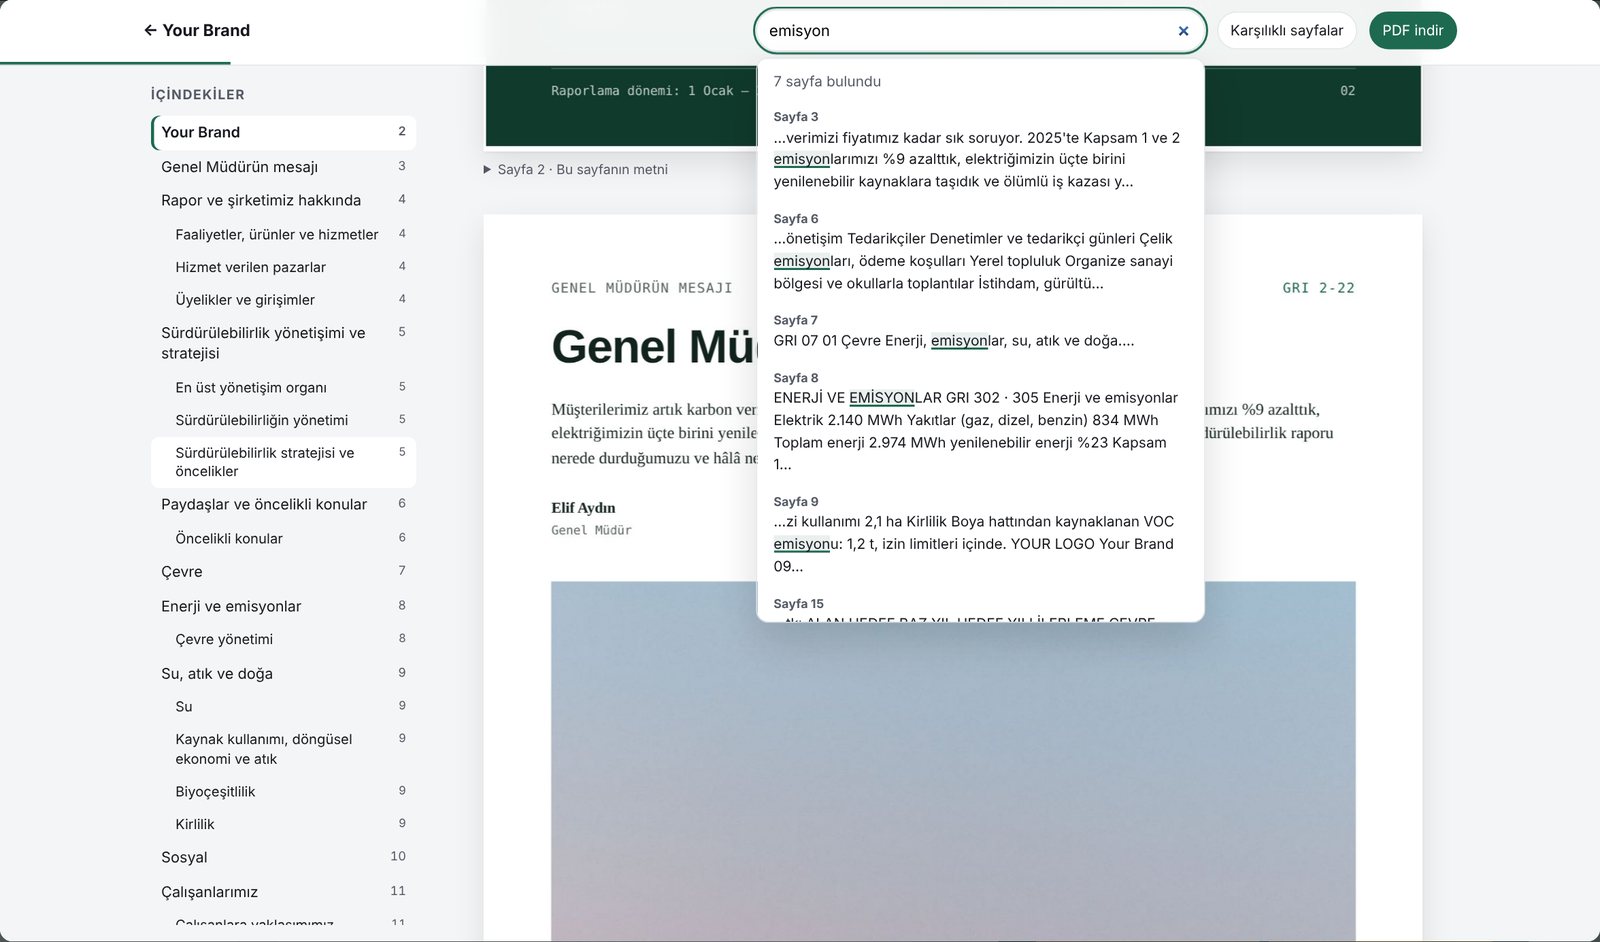
Task: Expand 'Sayfa 2 · Bu sayfanın metni' disclosure
Action: pos(576,170)
